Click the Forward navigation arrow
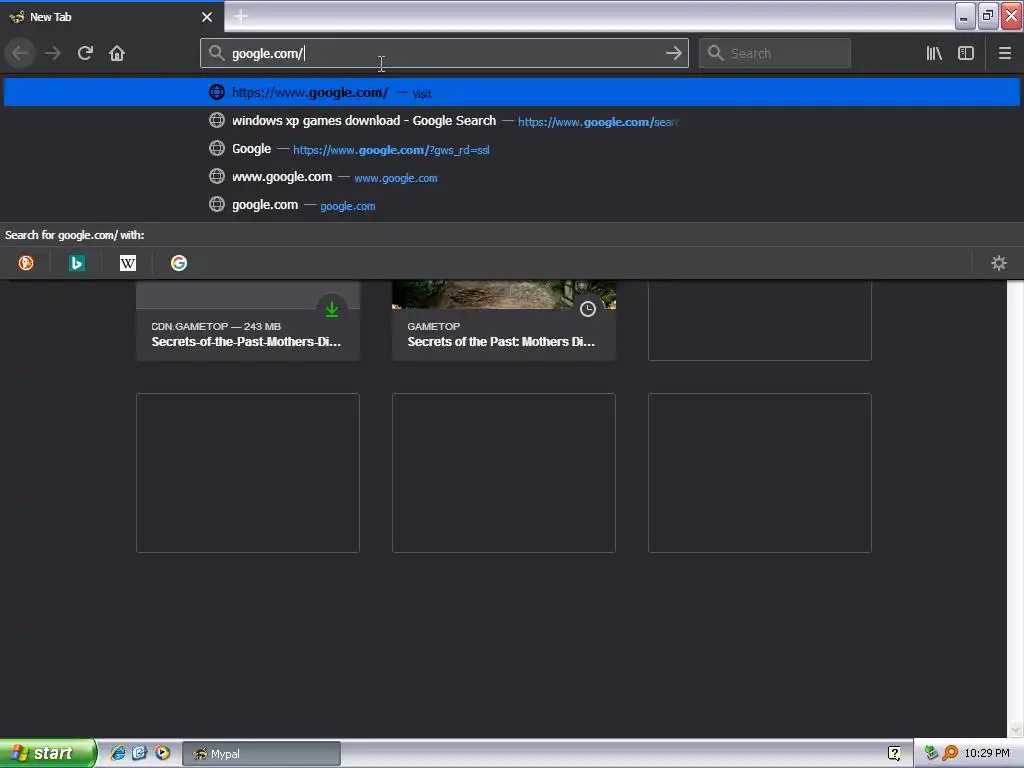 53,53
